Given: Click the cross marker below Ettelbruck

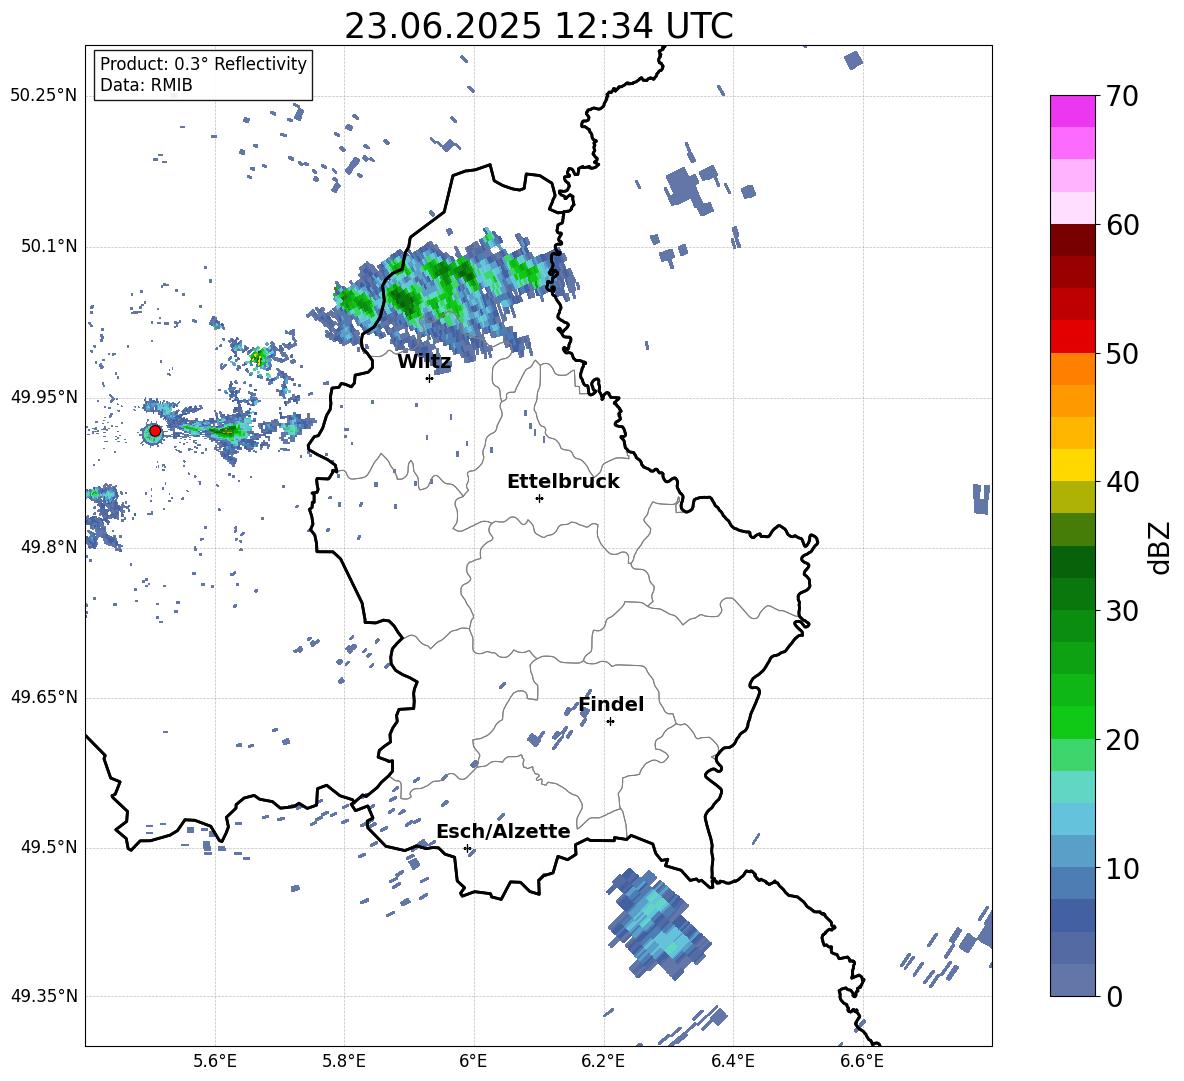Looking at the screenshot, I should (x=539, y=498).
